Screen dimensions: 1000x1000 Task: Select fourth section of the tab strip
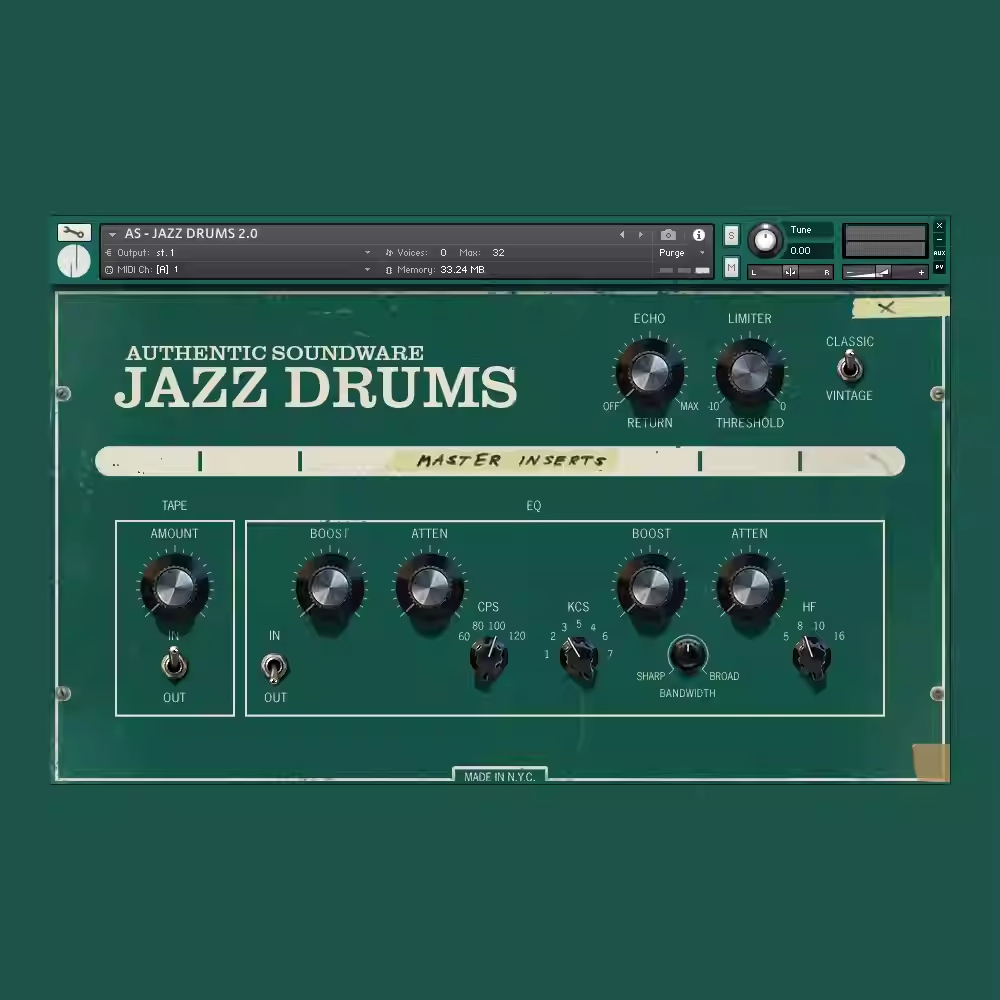750,461
